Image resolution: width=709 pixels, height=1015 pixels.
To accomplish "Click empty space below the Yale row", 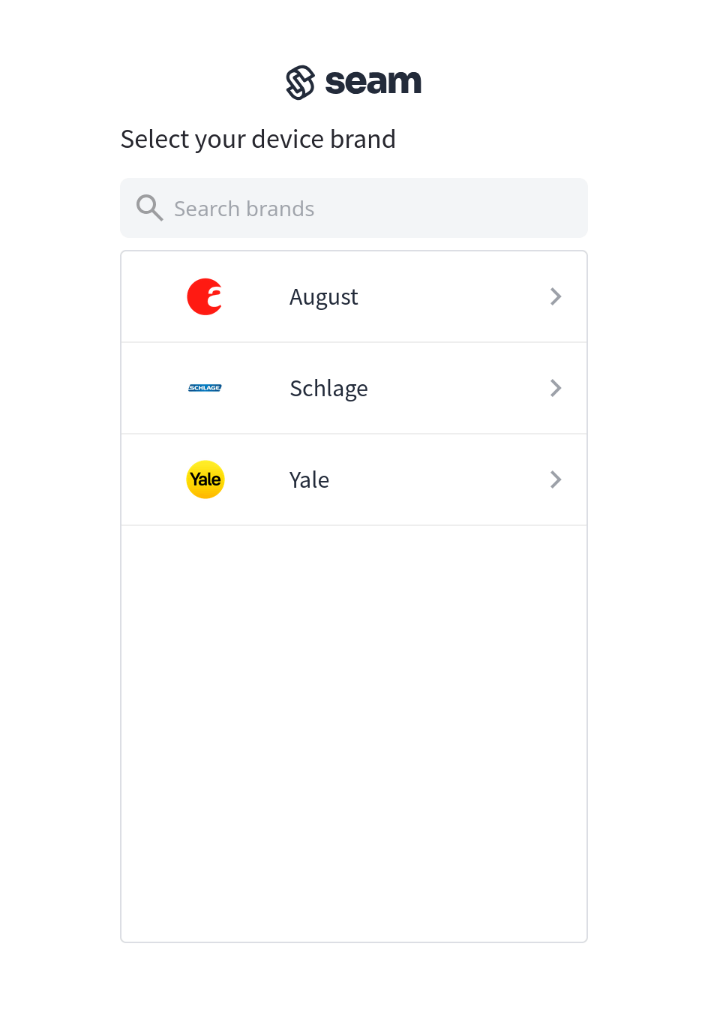I will click(x=354, y=650).
